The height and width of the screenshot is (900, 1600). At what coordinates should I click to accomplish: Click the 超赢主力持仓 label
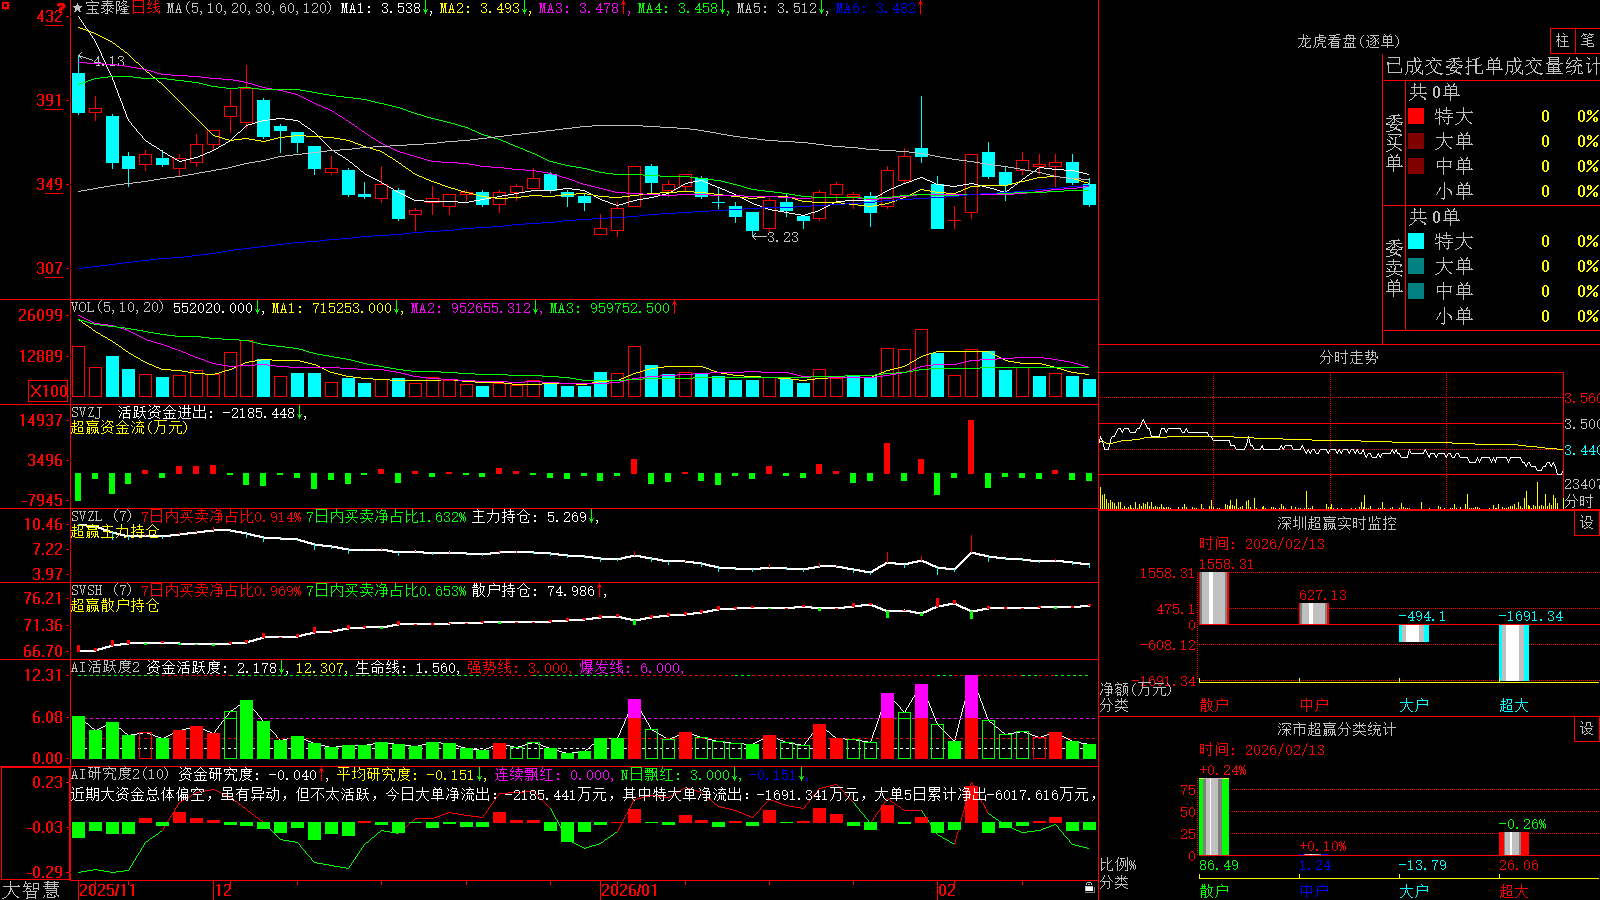coord(115,531)
